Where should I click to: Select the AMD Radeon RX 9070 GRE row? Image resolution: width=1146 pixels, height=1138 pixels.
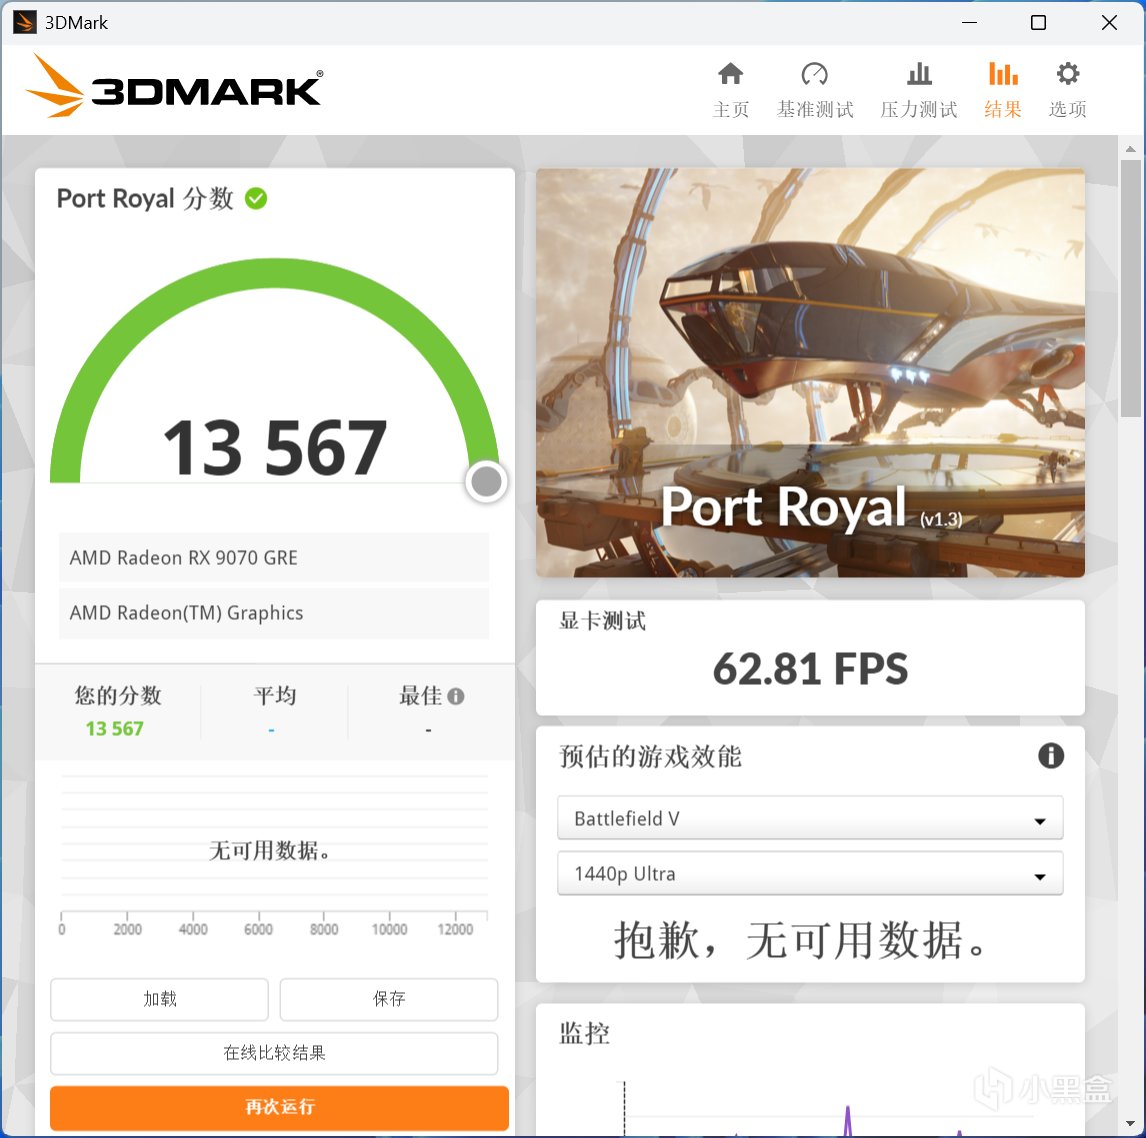point(274,558)
